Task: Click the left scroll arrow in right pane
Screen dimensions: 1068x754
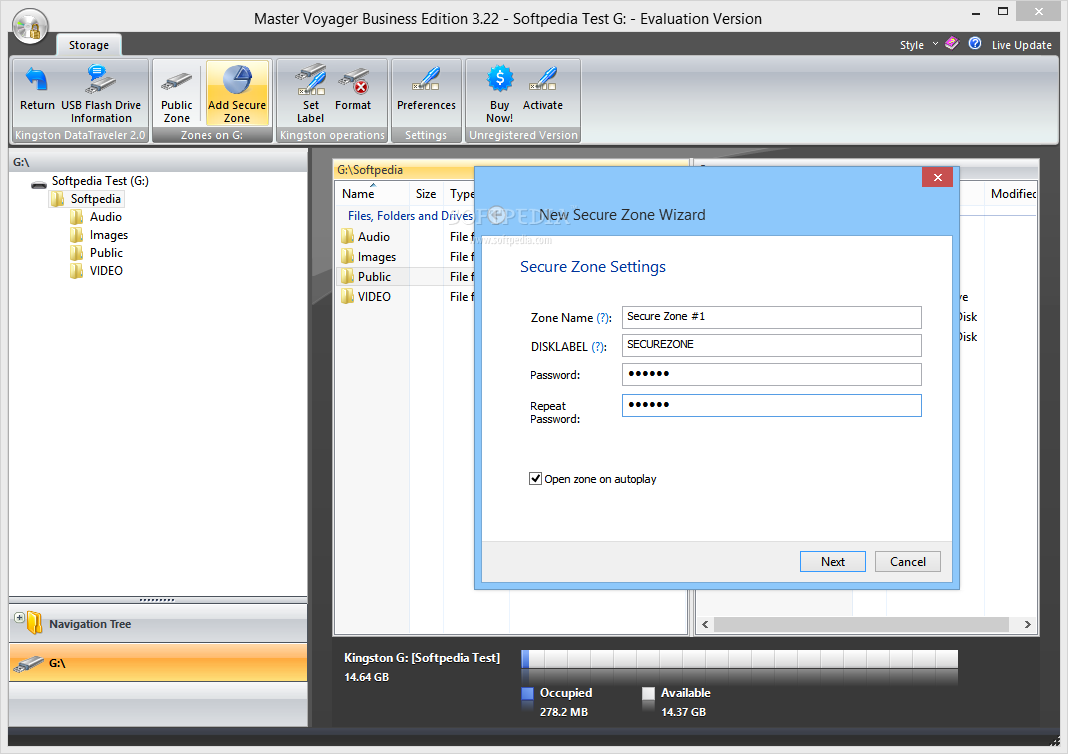Action: [705, 624]
